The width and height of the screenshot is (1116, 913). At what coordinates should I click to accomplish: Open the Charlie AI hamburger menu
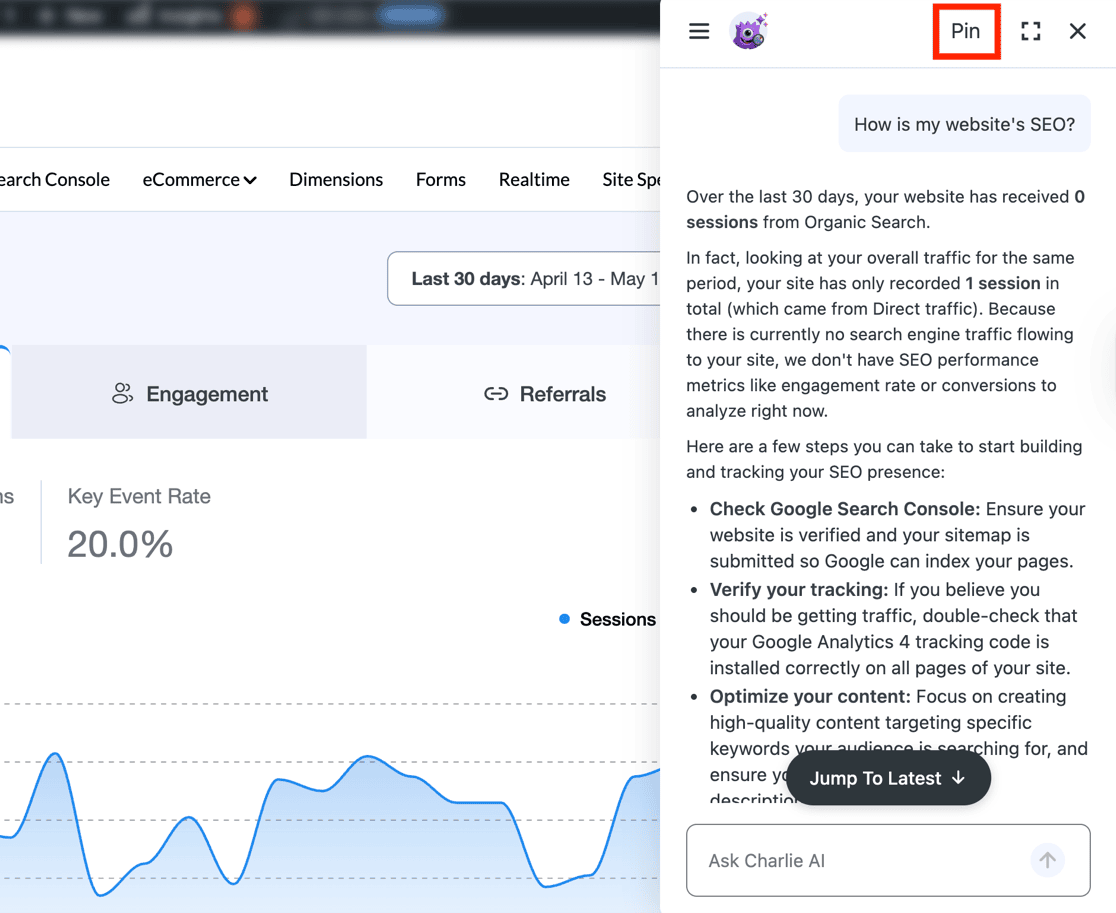click(x=699, y=31)
